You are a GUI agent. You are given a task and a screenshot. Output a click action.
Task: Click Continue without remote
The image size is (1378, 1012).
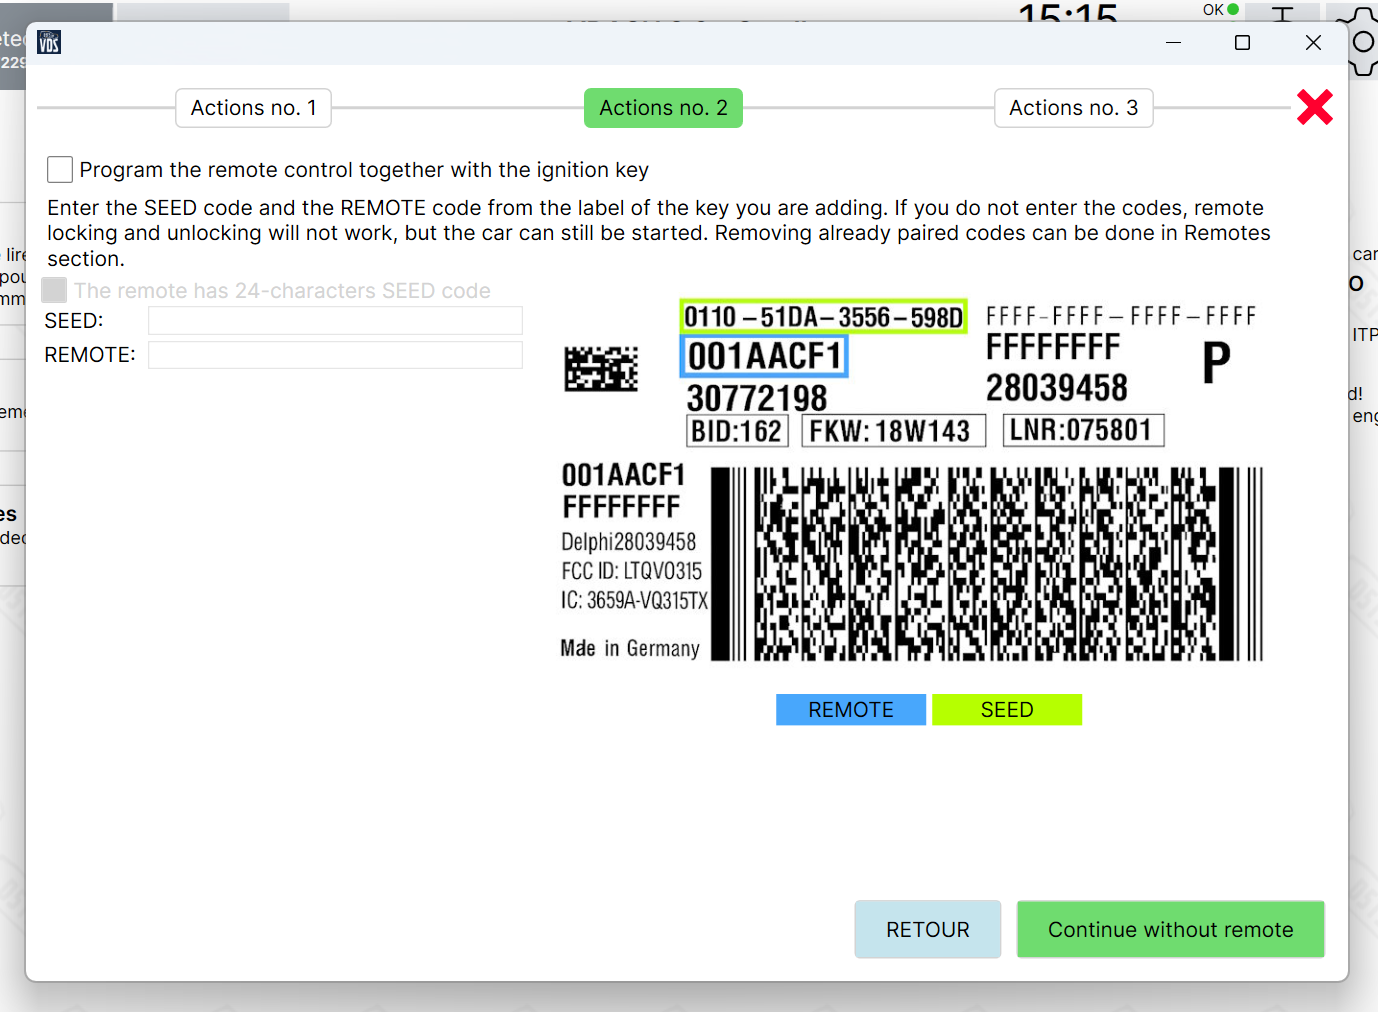coord(1170,929)
